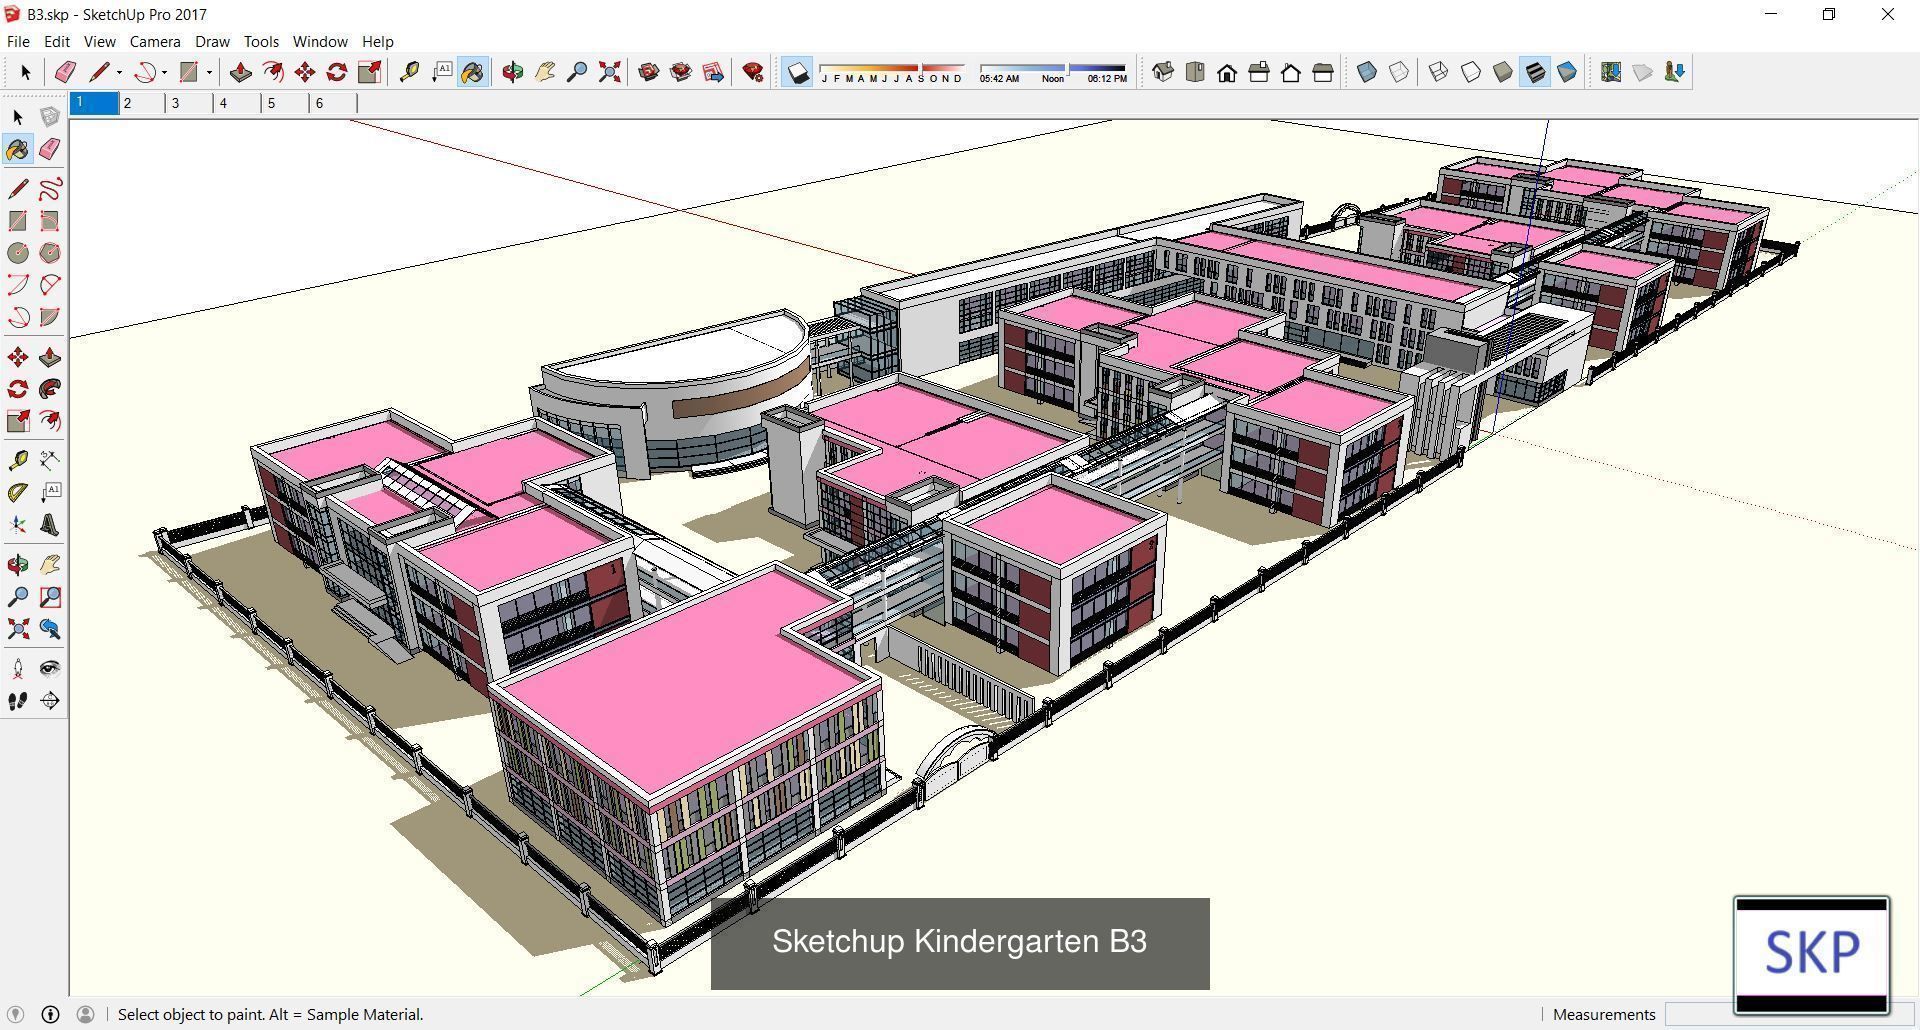Select the Look Around eye tool
This screenshot has height=1030, width=1920.
click(50, 669)
